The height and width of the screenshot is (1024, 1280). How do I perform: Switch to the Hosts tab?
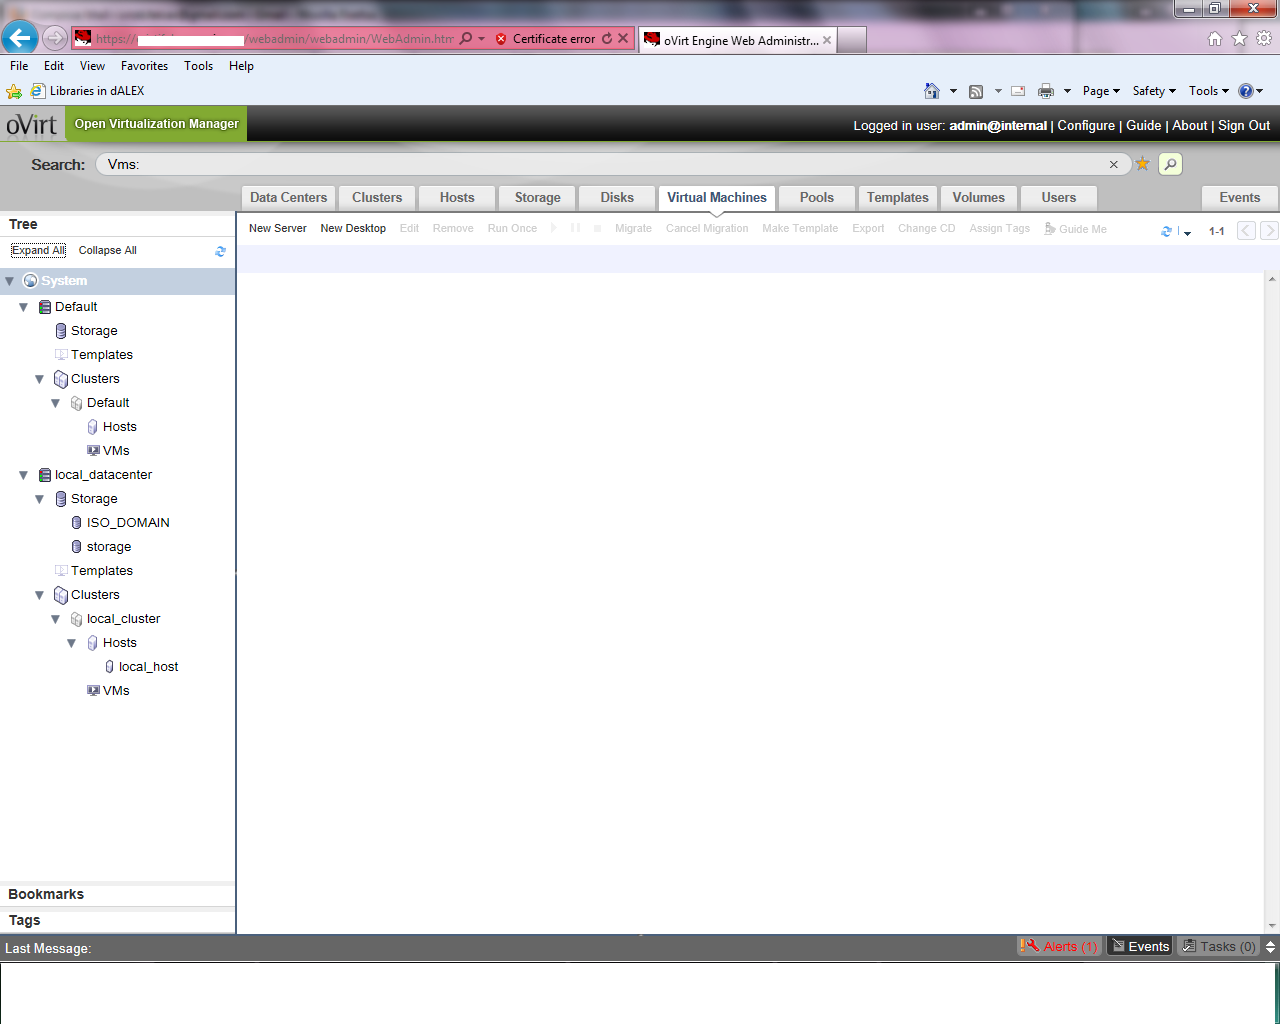tap(457, 198)
